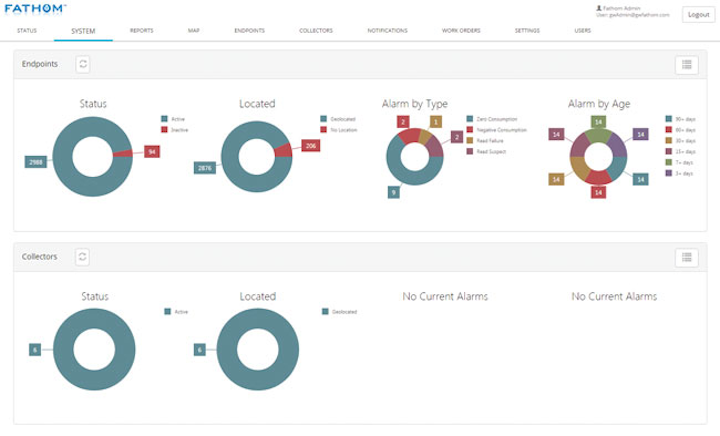Click the purple 14 label on Alarm by Age

click(641, 134)
